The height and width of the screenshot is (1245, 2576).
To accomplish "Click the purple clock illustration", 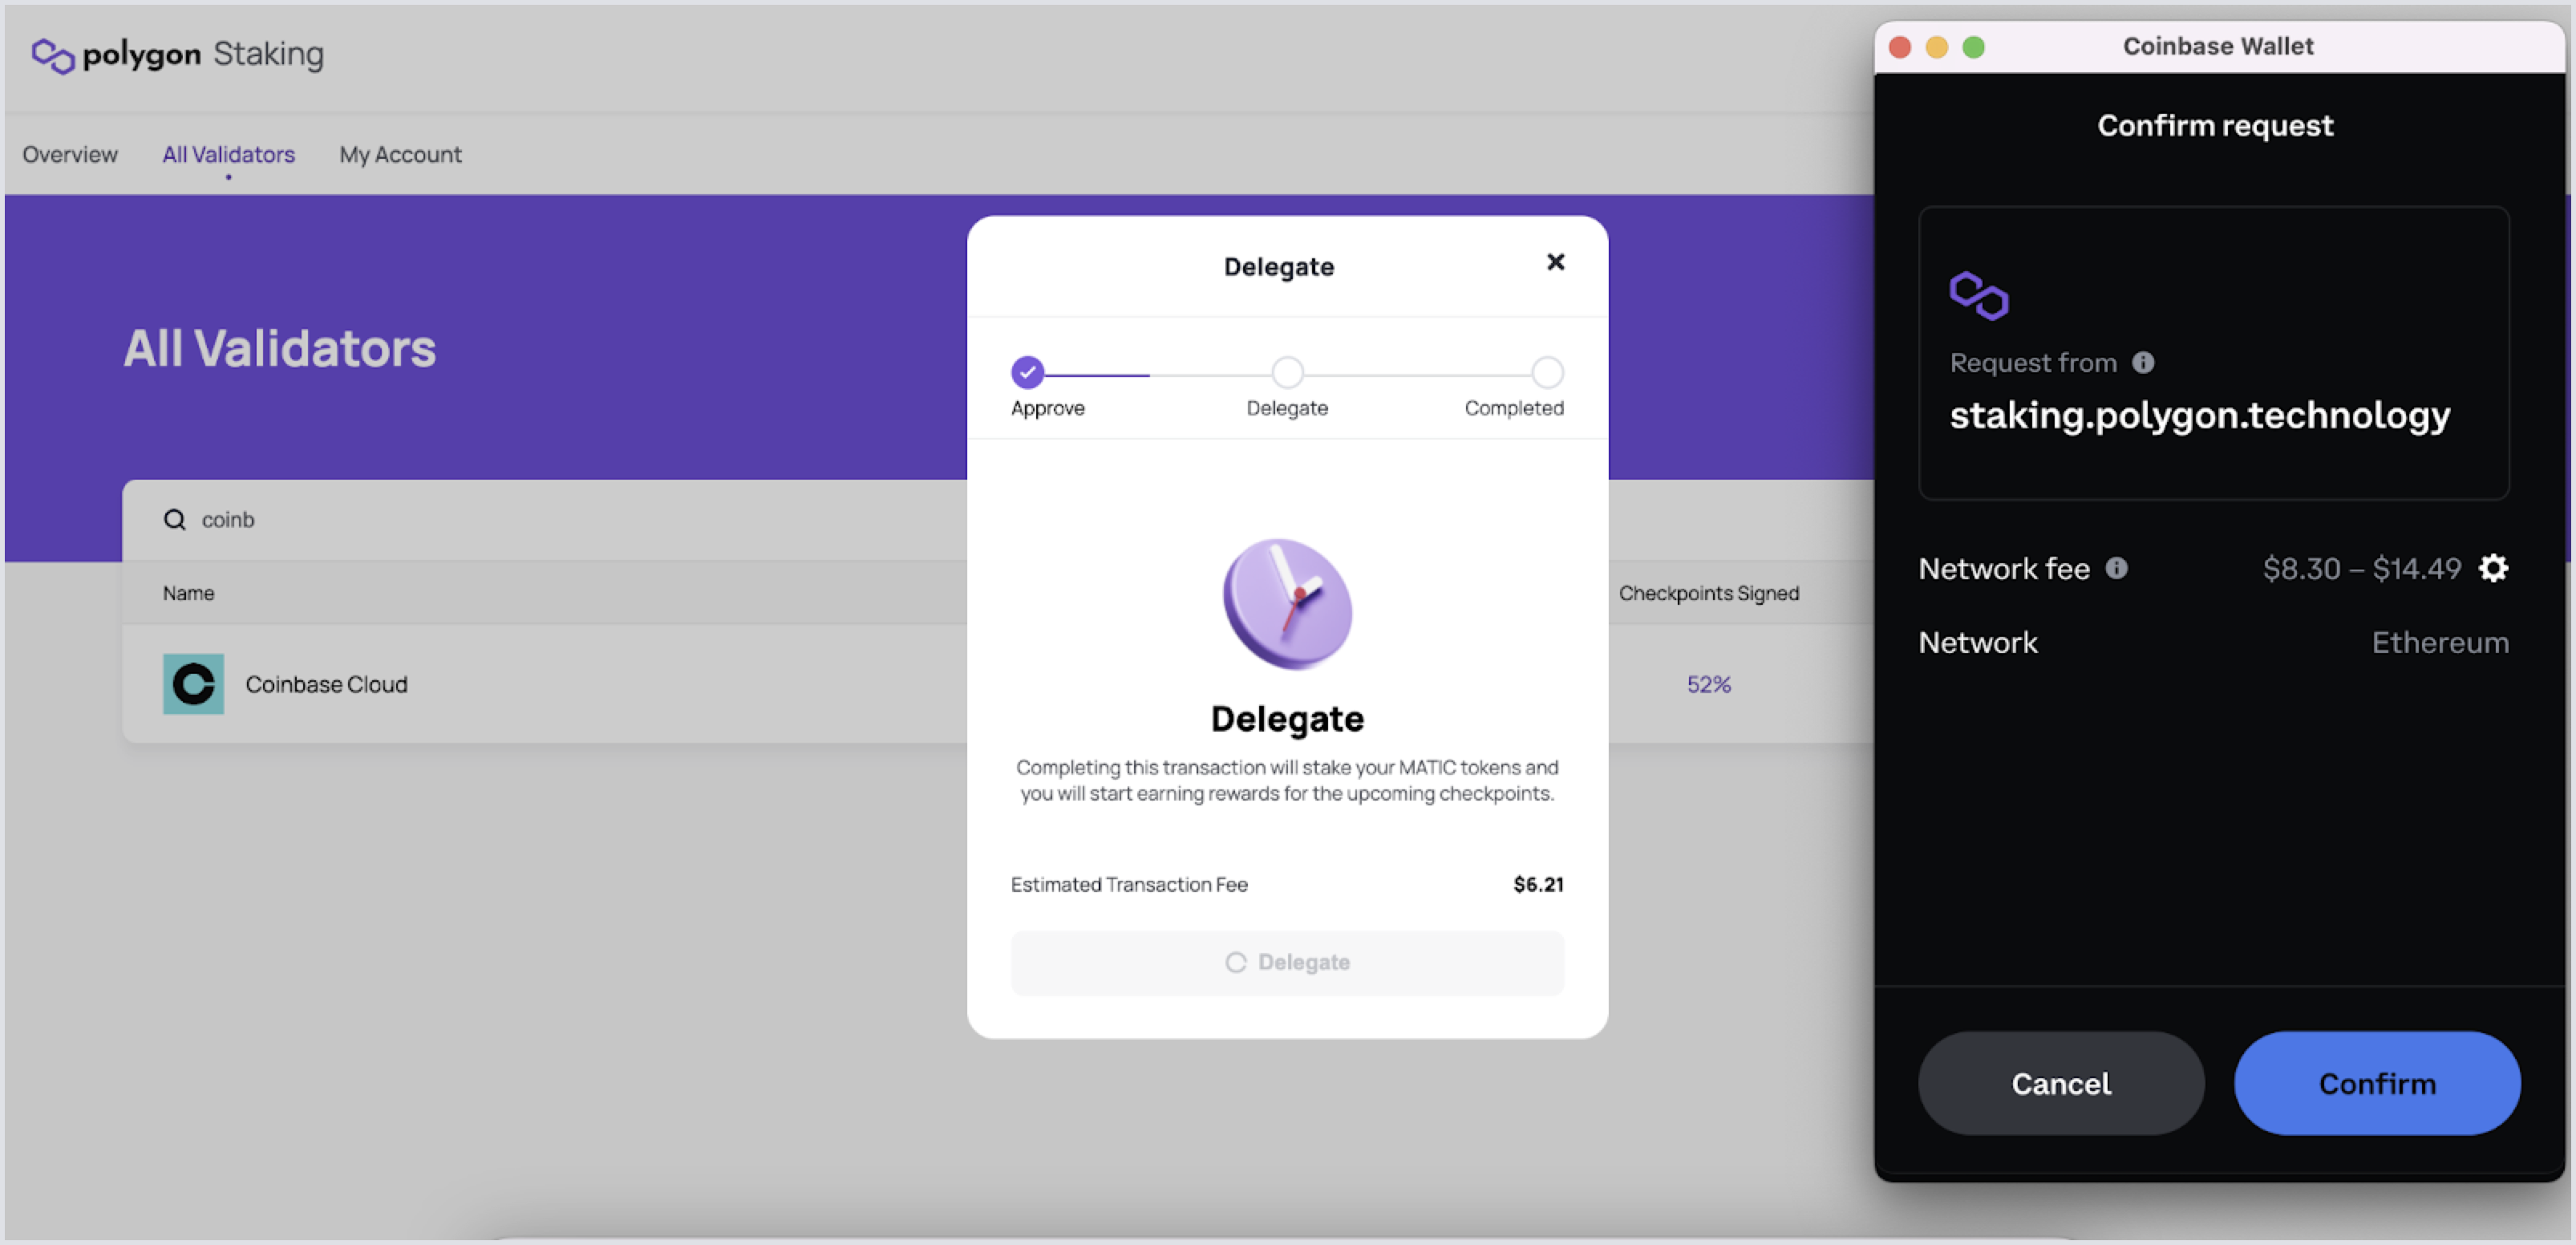I will tap(1287, 604).
